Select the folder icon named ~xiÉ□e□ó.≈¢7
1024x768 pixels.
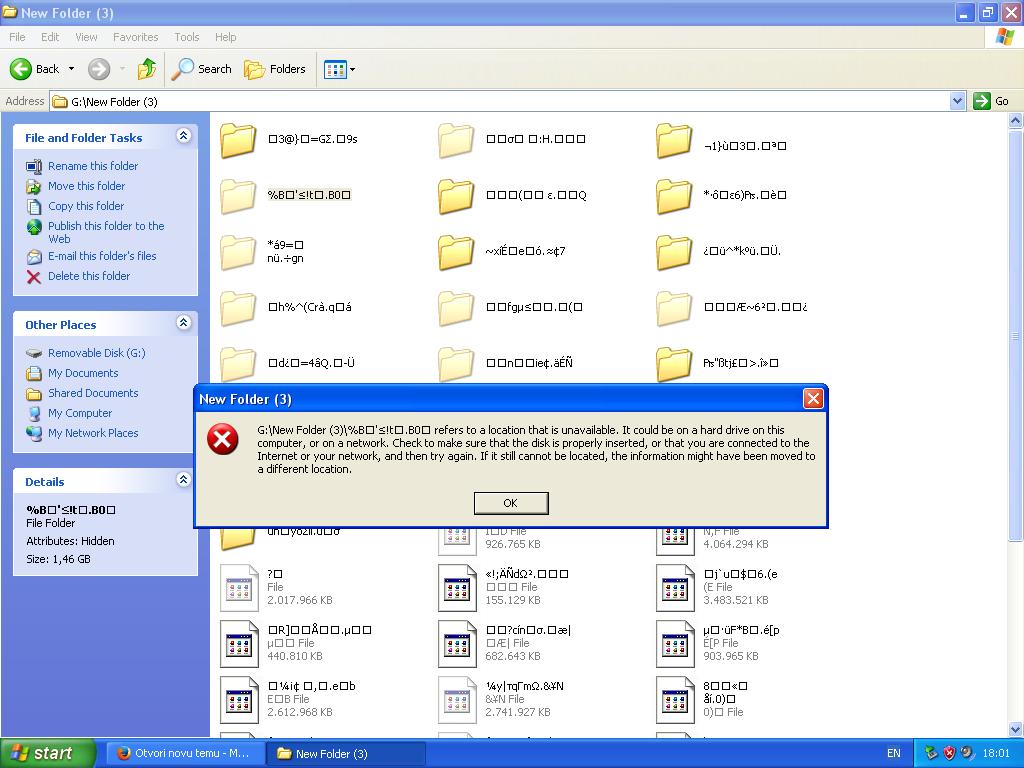[x=456, y=253]
